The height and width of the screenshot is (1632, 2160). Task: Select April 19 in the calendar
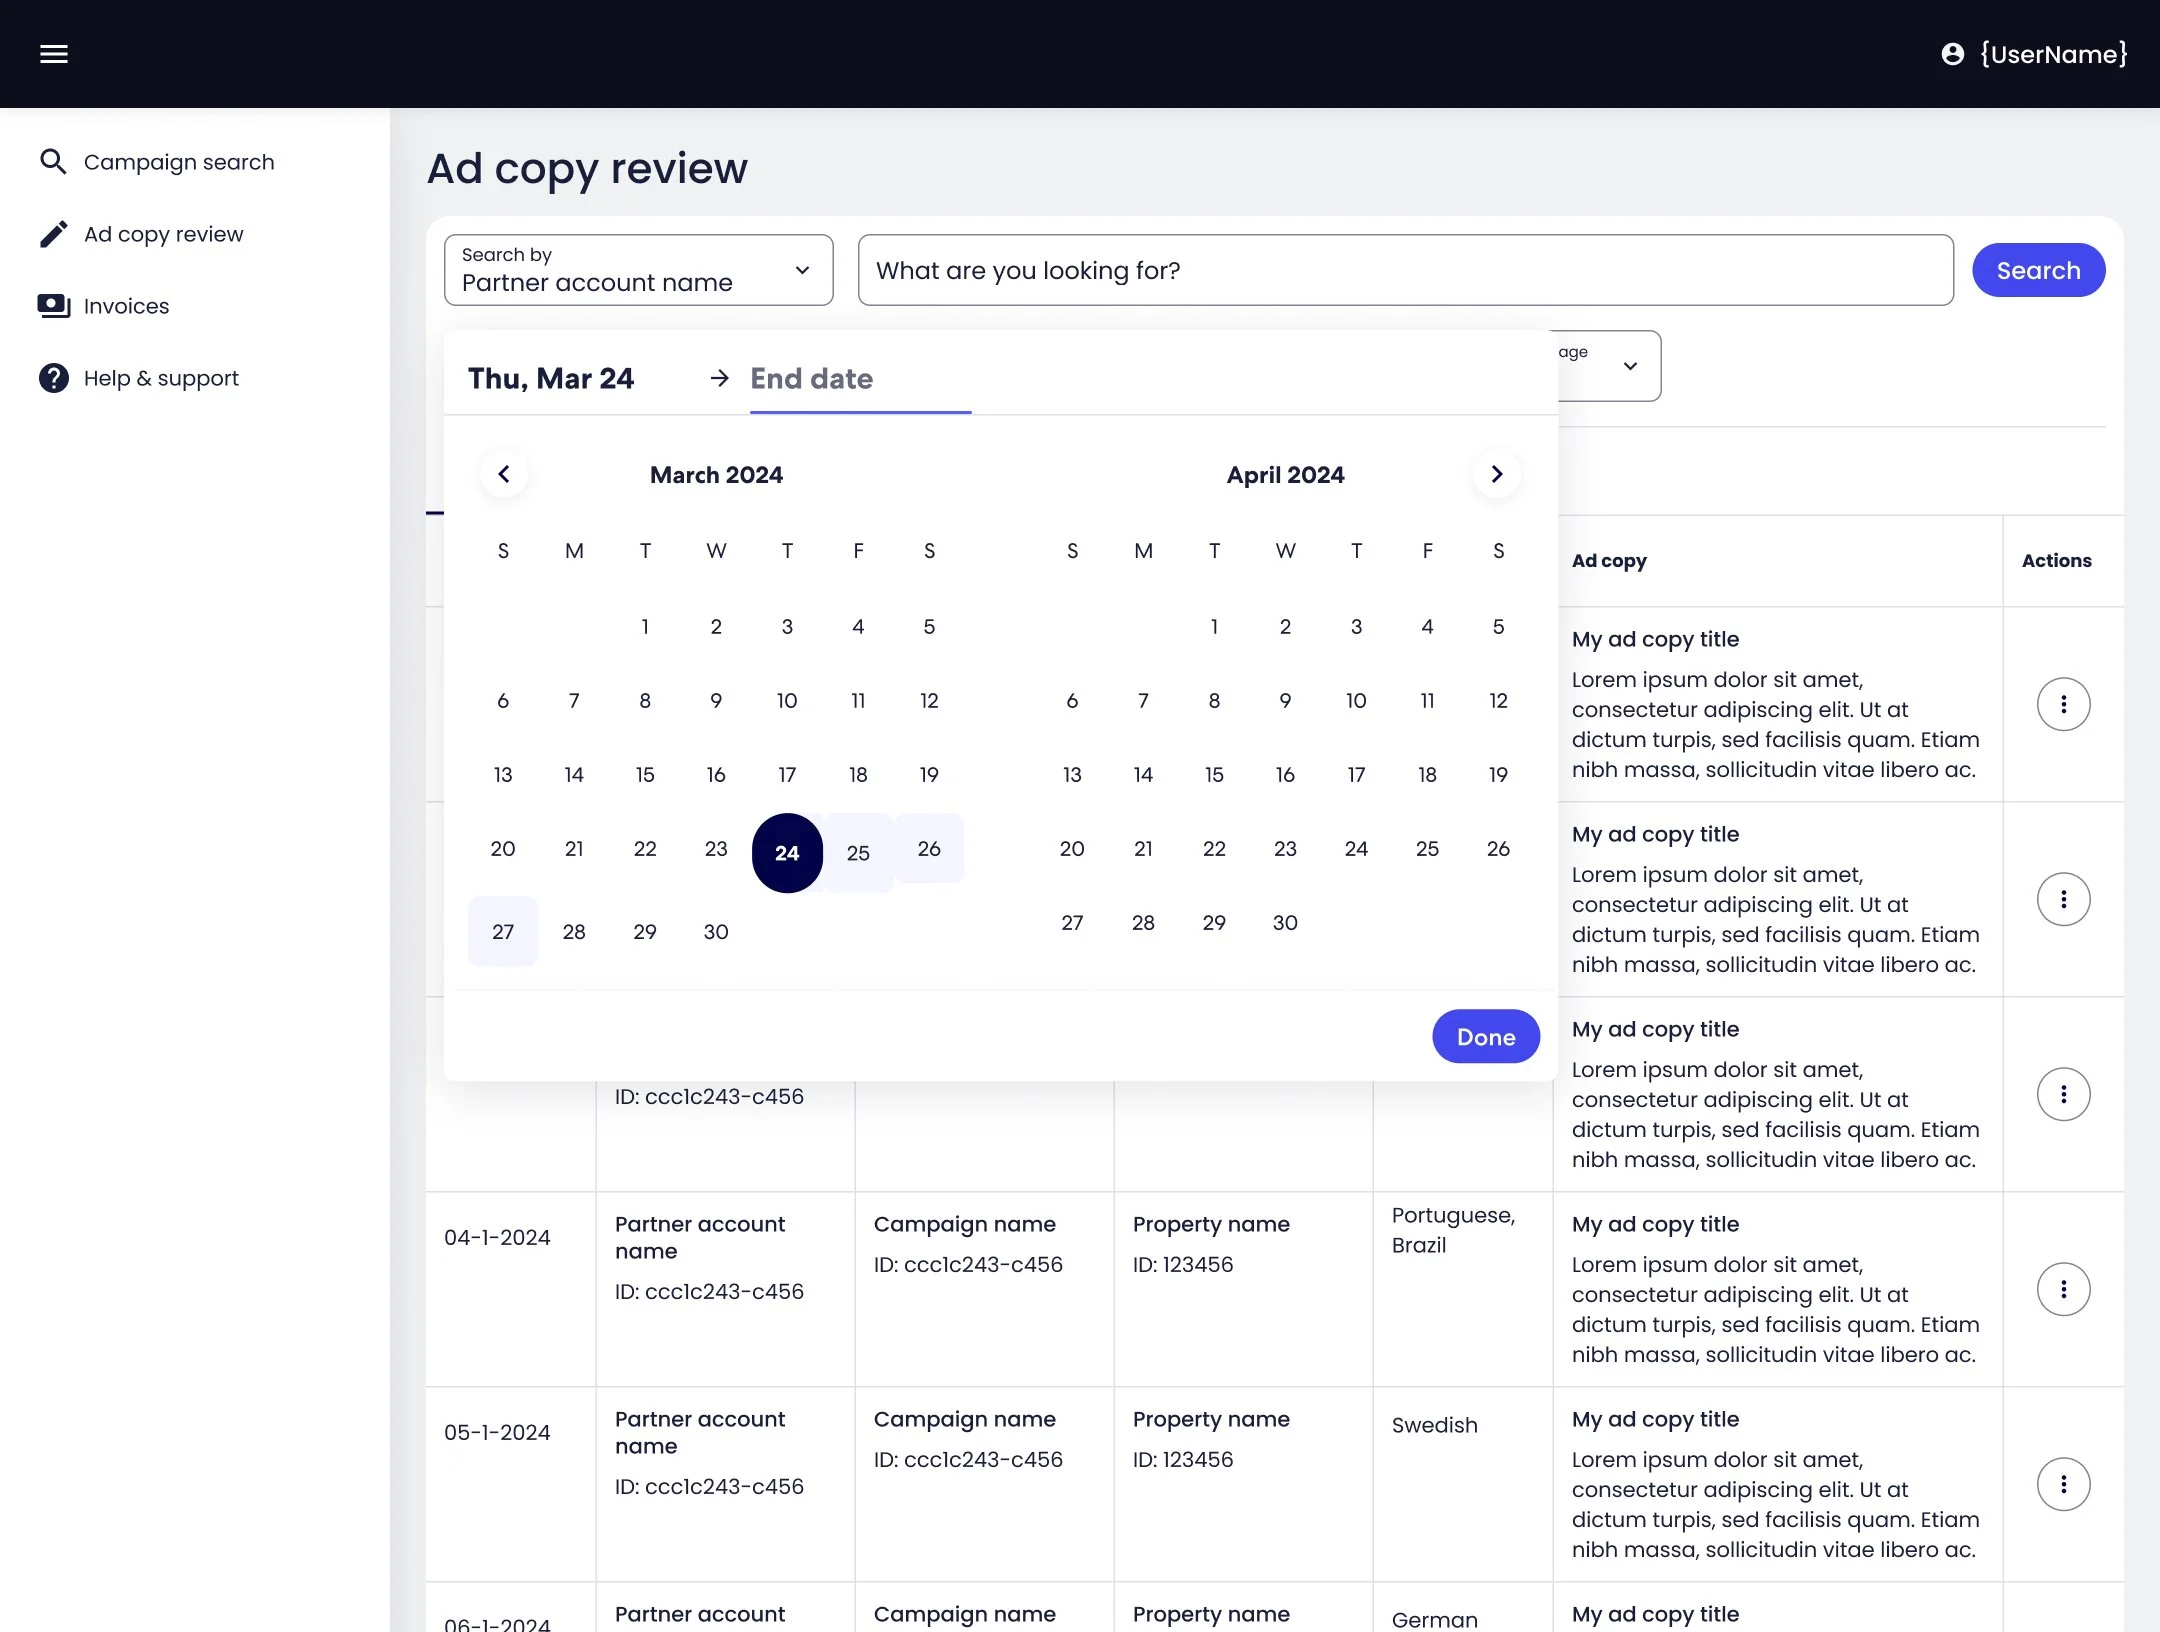(1498, 774)
